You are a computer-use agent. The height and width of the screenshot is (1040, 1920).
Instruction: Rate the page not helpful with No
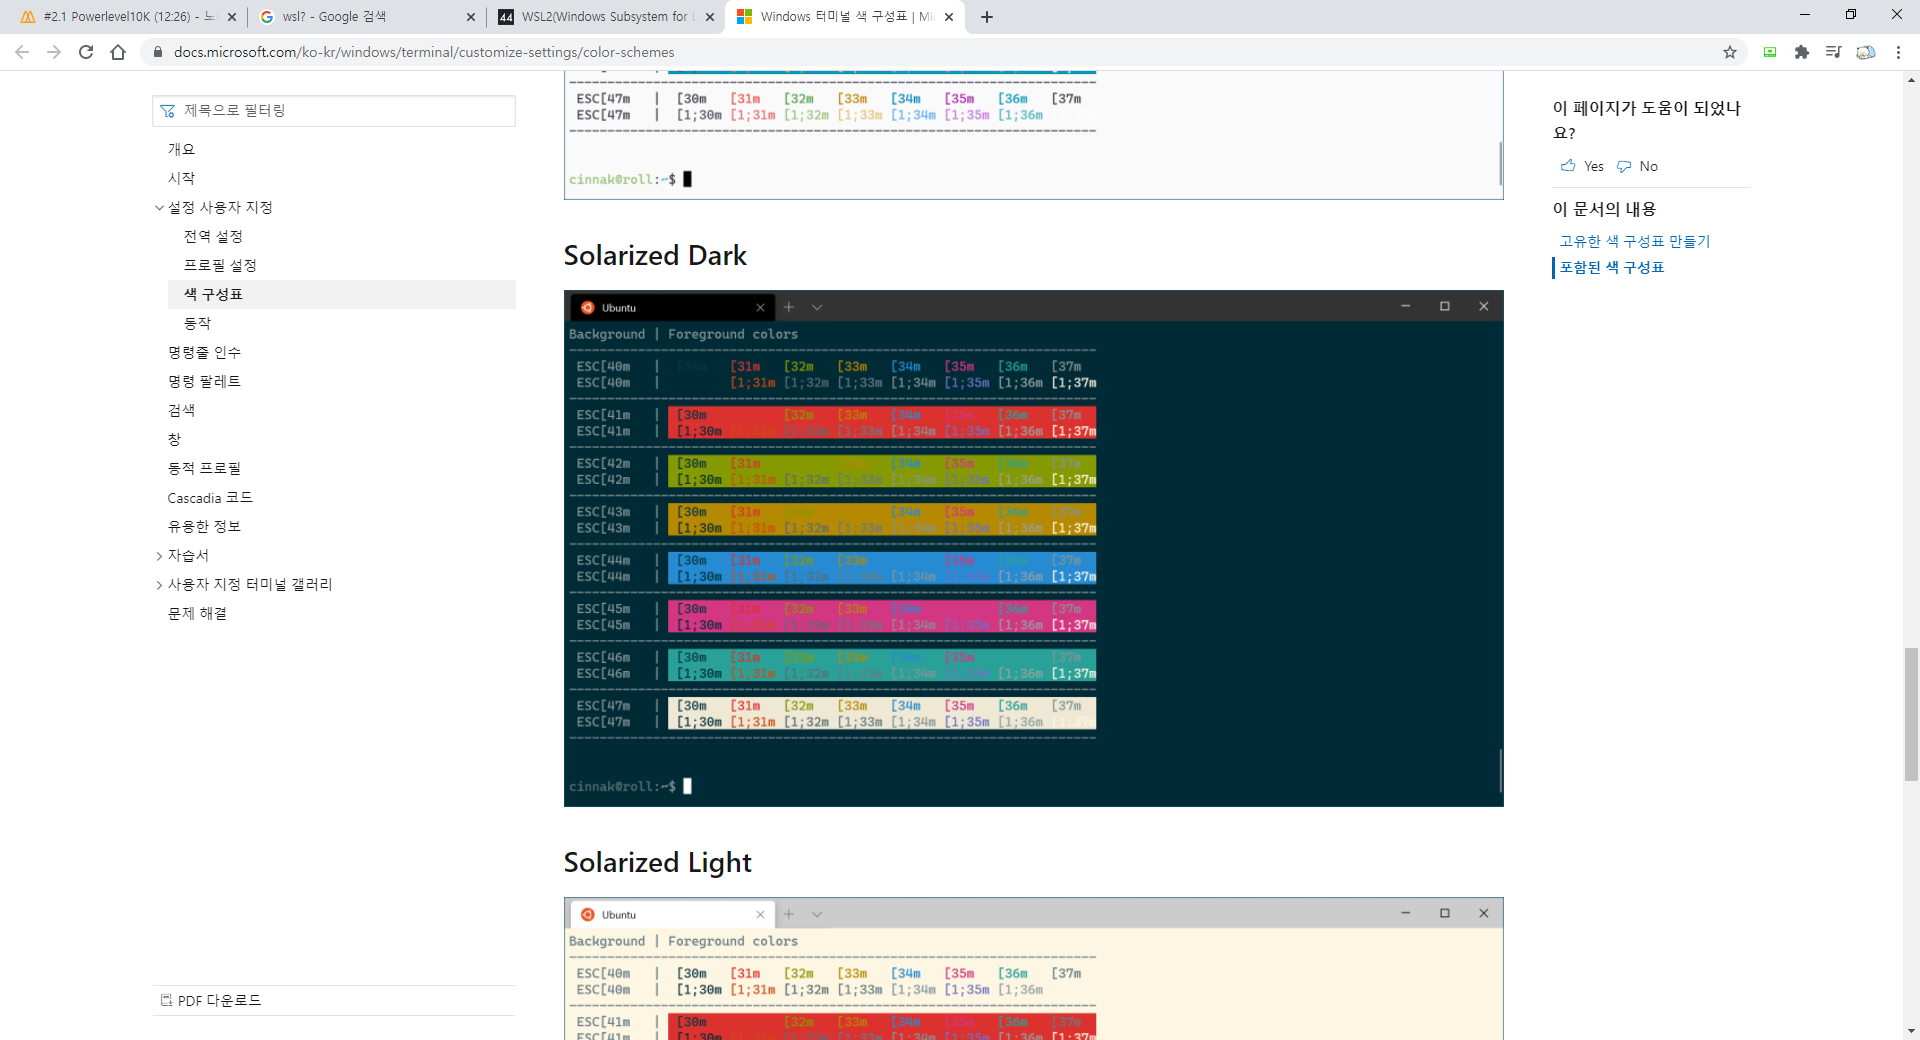[x=1638, y=166]
